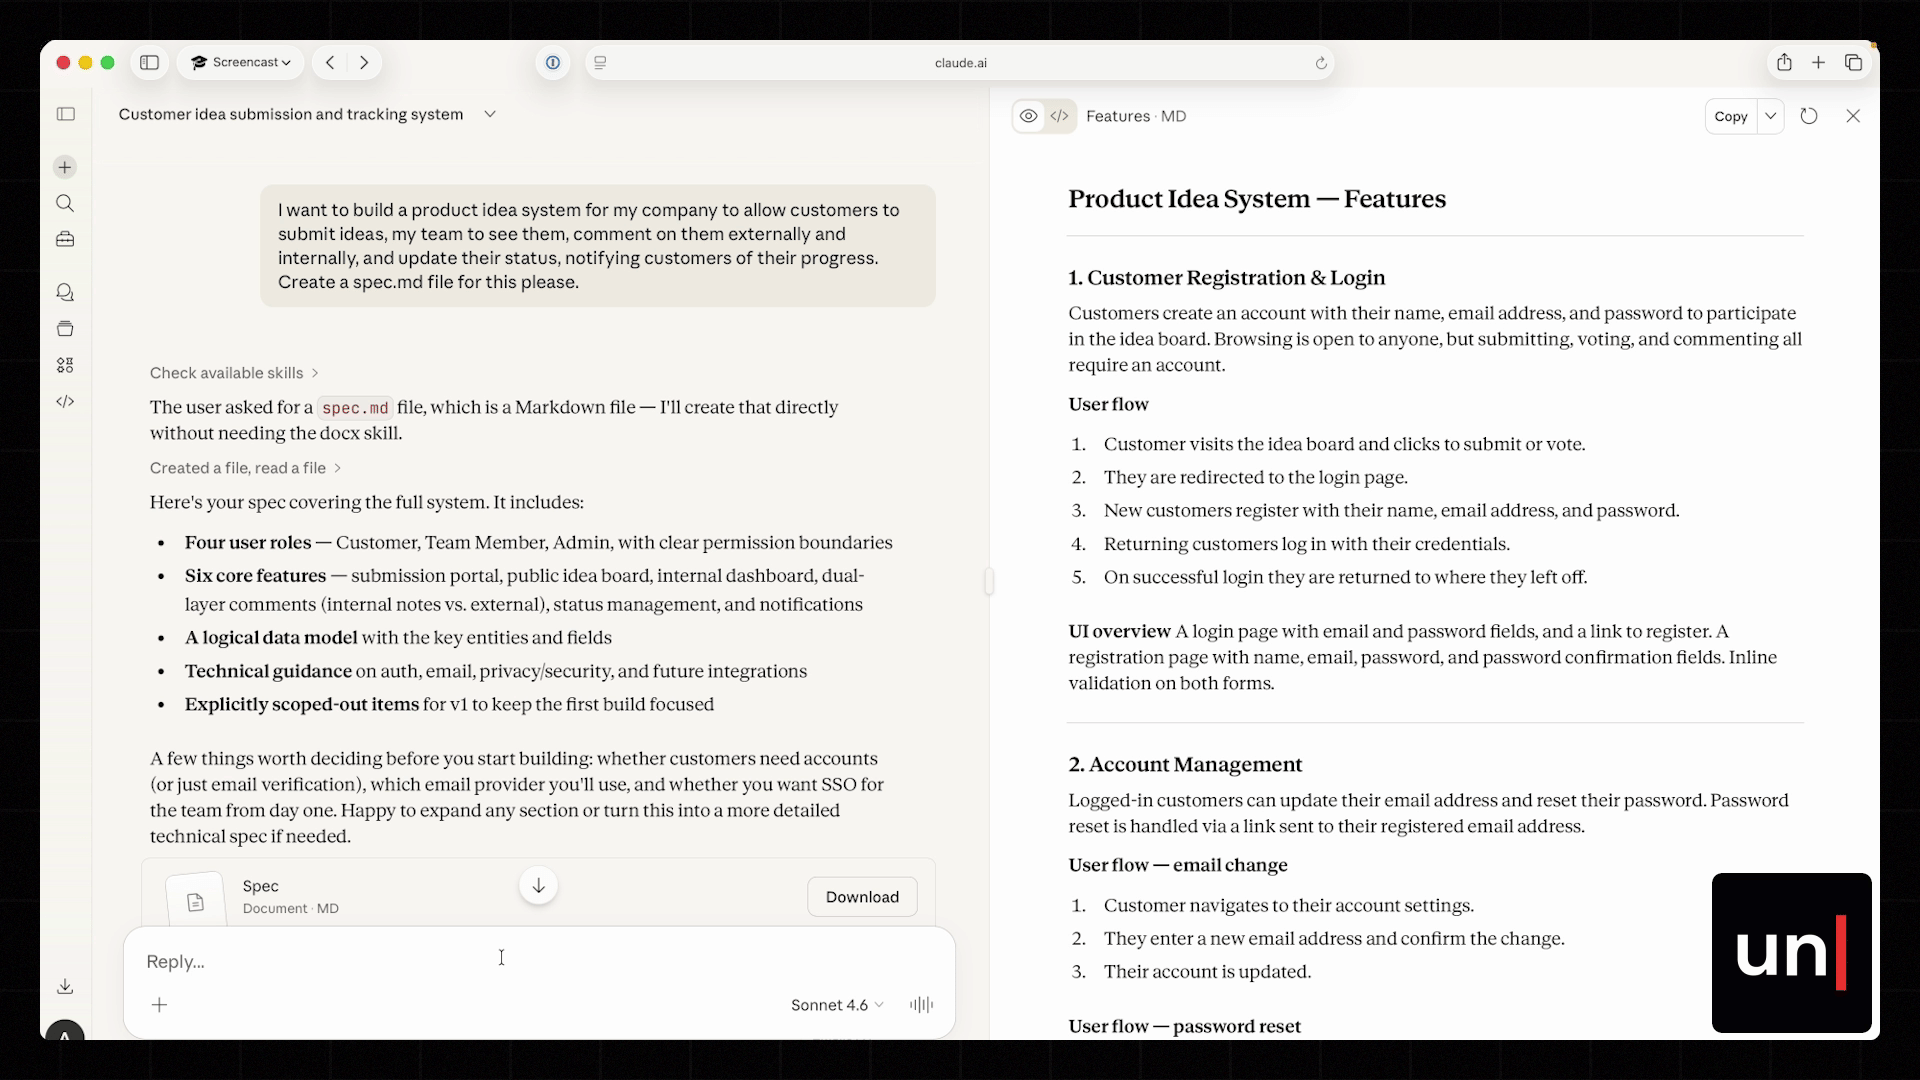Click the panel divider handle
1920x1080 pixels.
coord(989,581)
